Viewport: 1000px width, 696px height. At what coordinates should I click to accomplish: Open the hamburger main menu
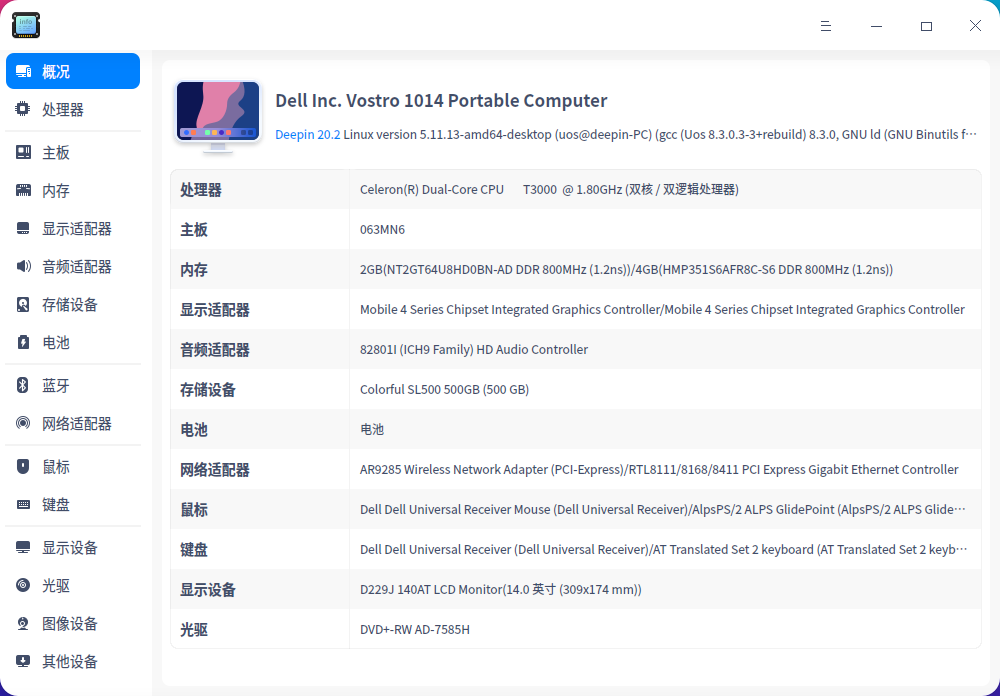pyautogui.click(x=826, y=26)
